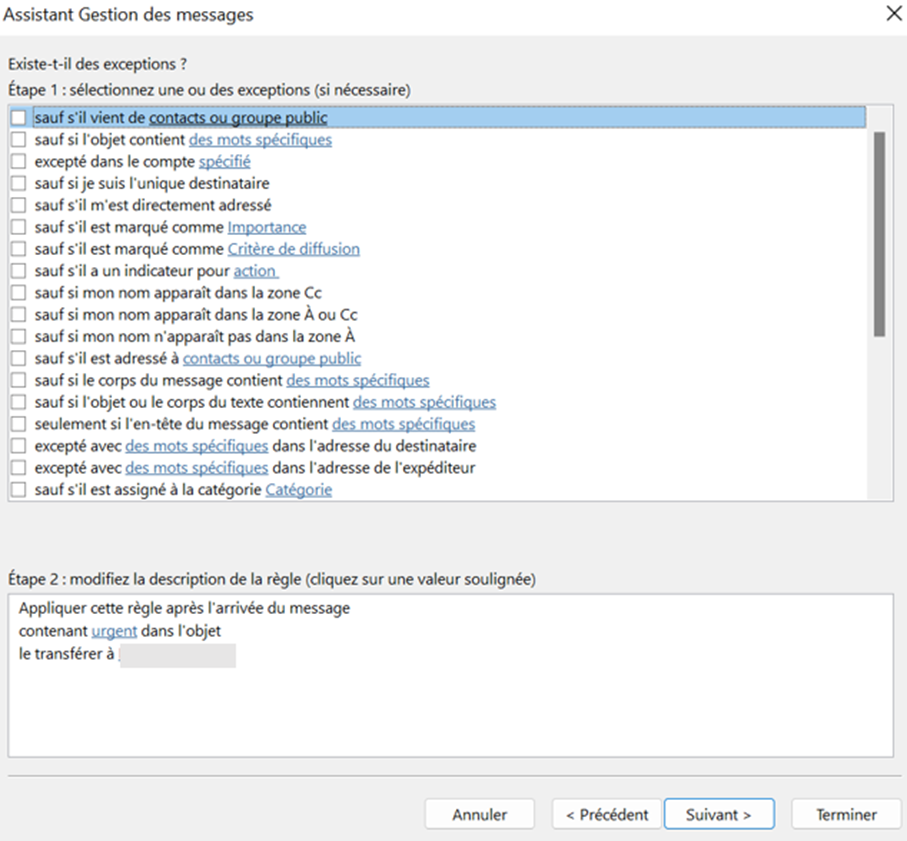
Task: Open the 'spécifié' account link
Action: click(x=224, y=162)
